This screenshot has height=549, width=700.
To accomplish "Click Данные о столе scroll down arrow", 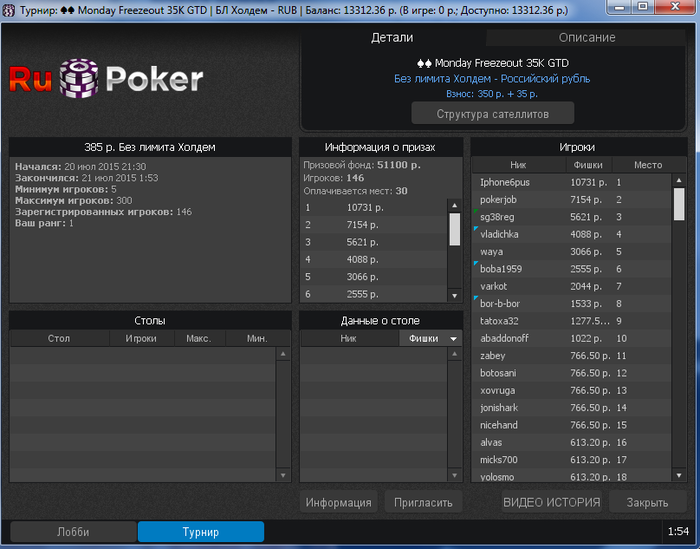I will point(454,475).
